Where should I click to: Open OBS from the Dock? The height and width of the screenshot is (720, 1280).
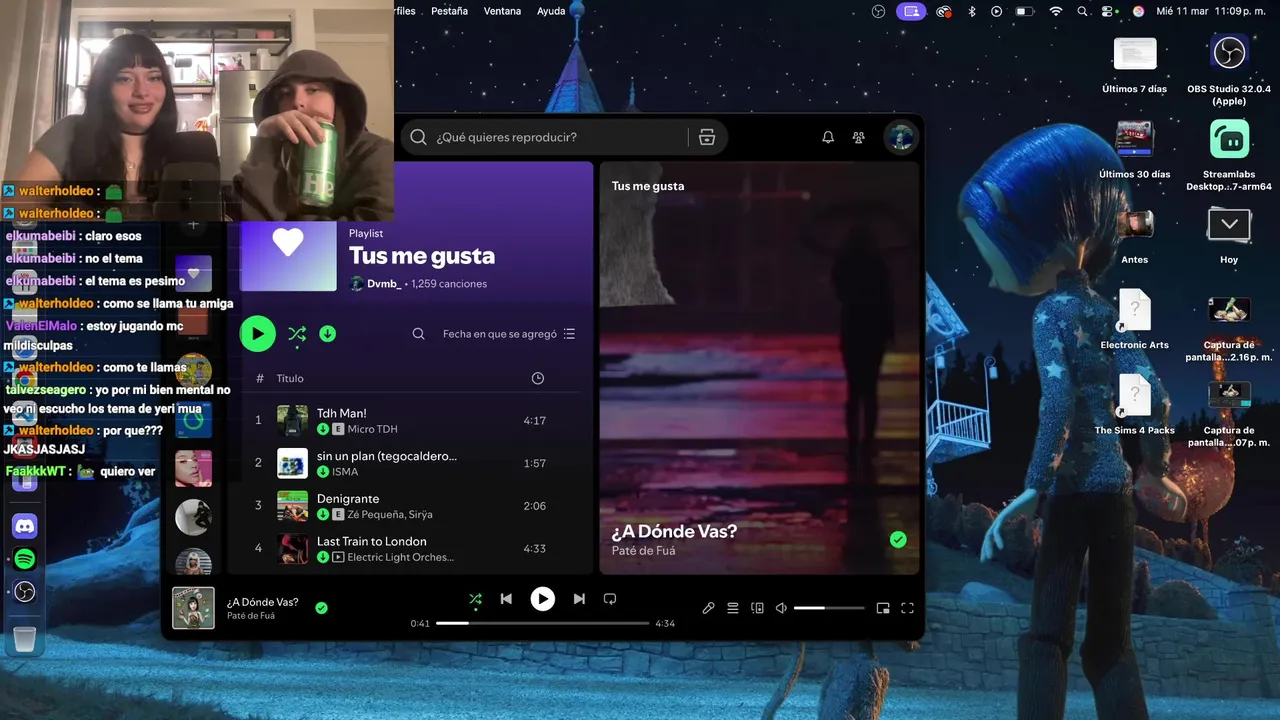[25, 592]
